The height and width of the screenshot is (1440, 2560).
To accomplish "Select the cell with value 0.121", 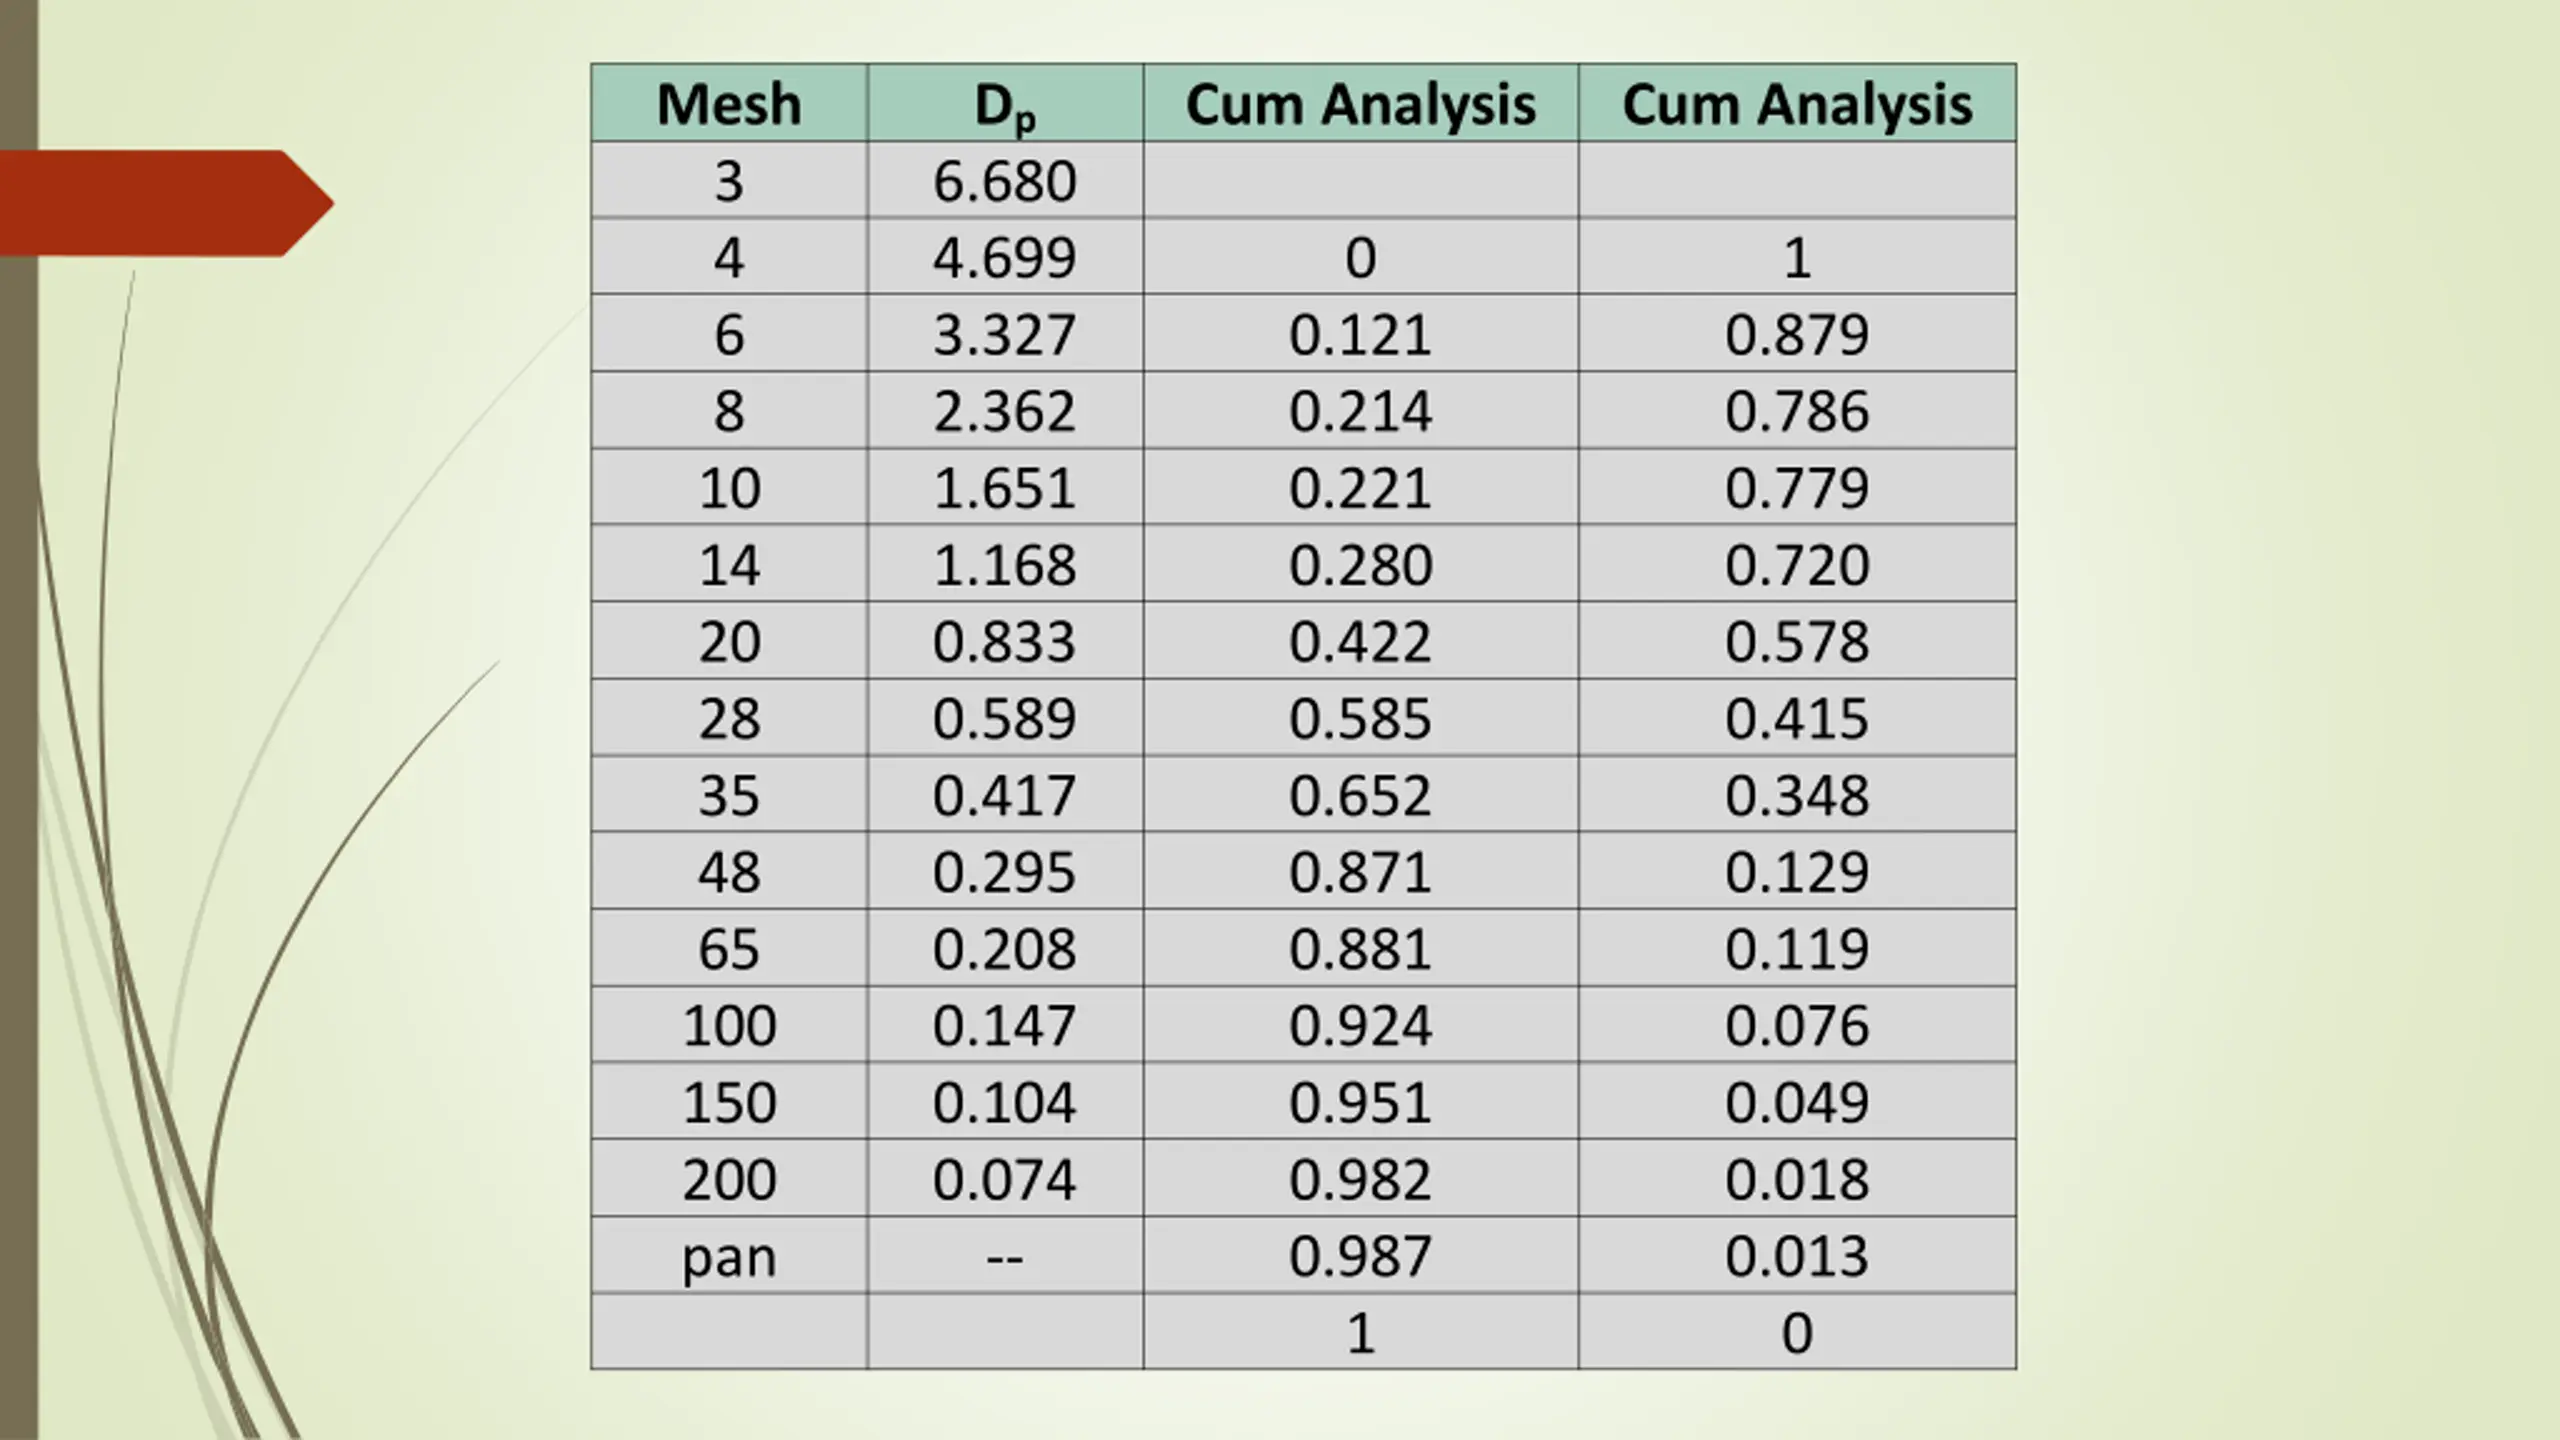I will (1361, 334).
